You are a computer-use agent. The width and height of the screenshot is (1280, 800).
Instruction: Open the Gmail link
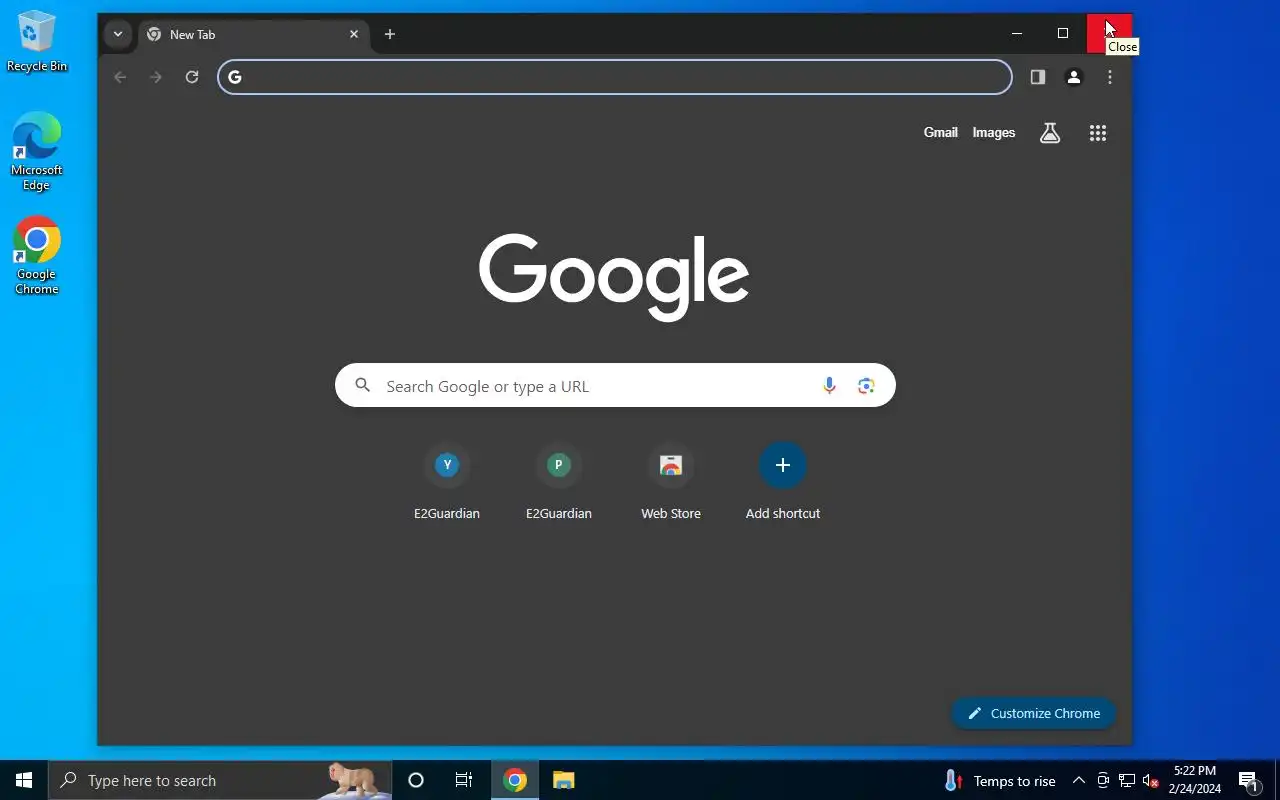point(941,132)
